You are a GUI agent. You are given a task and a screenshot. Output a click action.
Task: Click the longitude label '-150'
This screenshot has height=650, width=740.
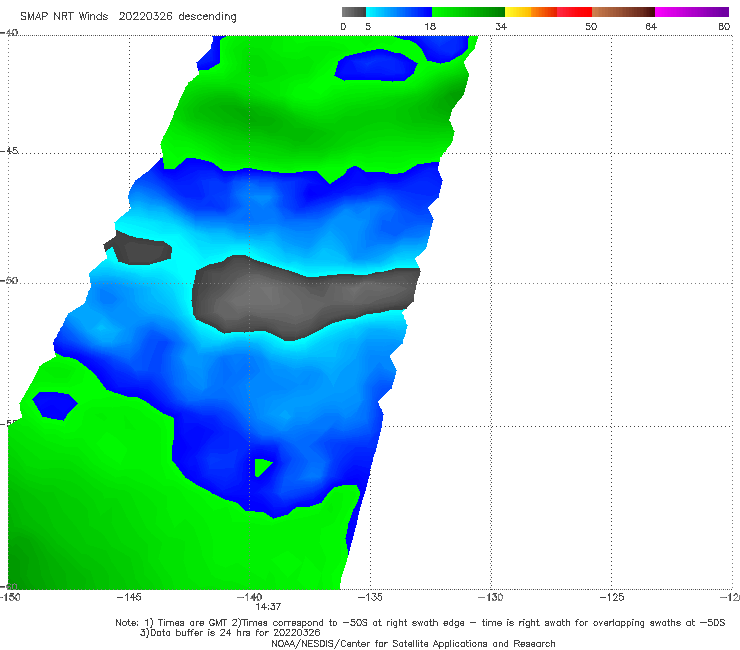click(x=10, y=597)
